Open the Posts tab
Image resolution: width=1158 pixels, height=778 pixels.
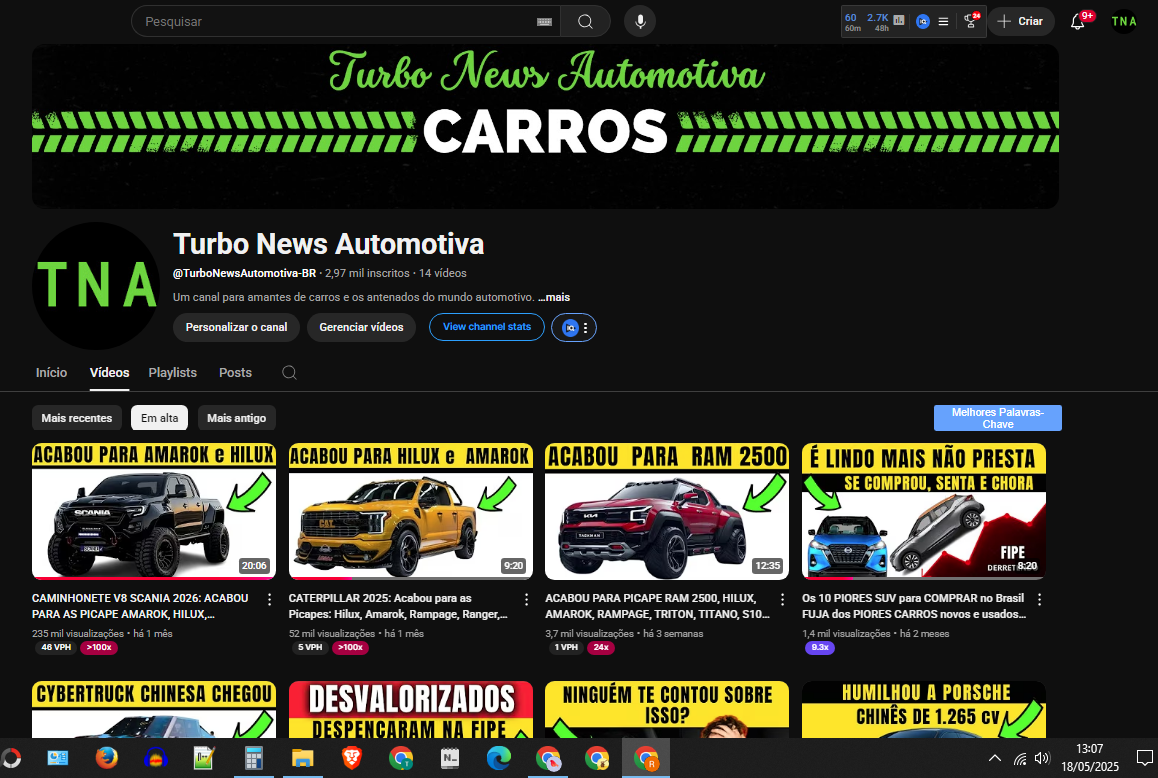(236, 373)
